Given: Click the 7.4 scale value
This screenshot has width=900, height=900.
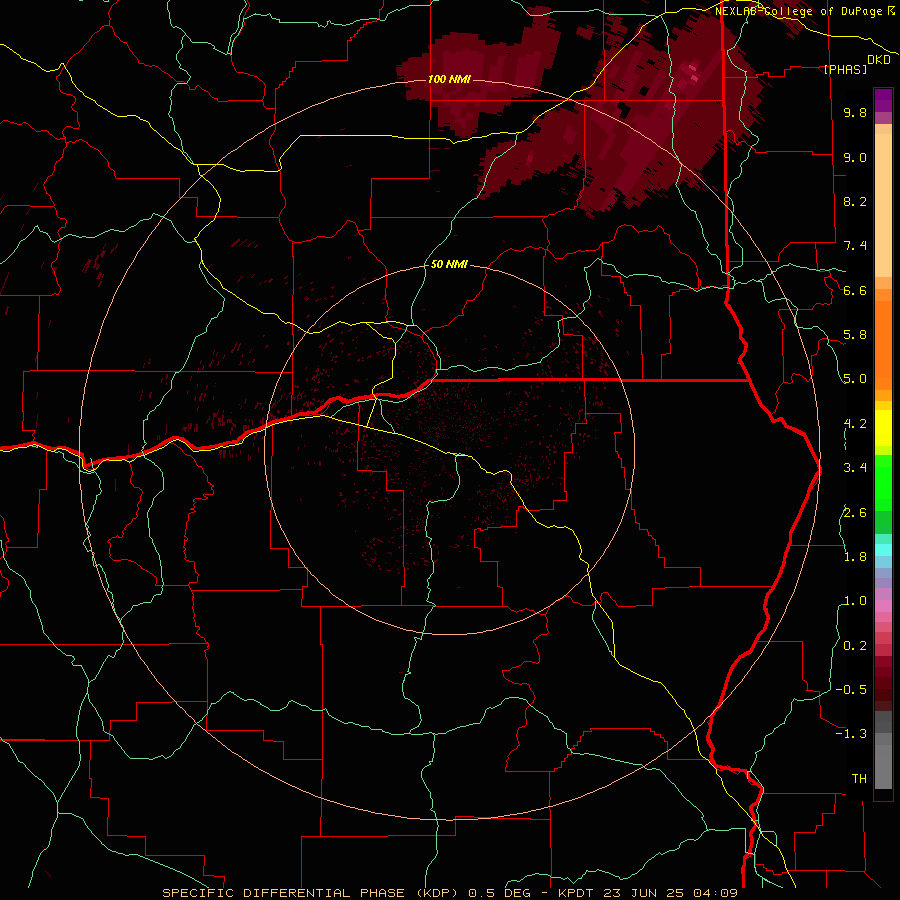Looking at the screenshot, I should (855, 246).
